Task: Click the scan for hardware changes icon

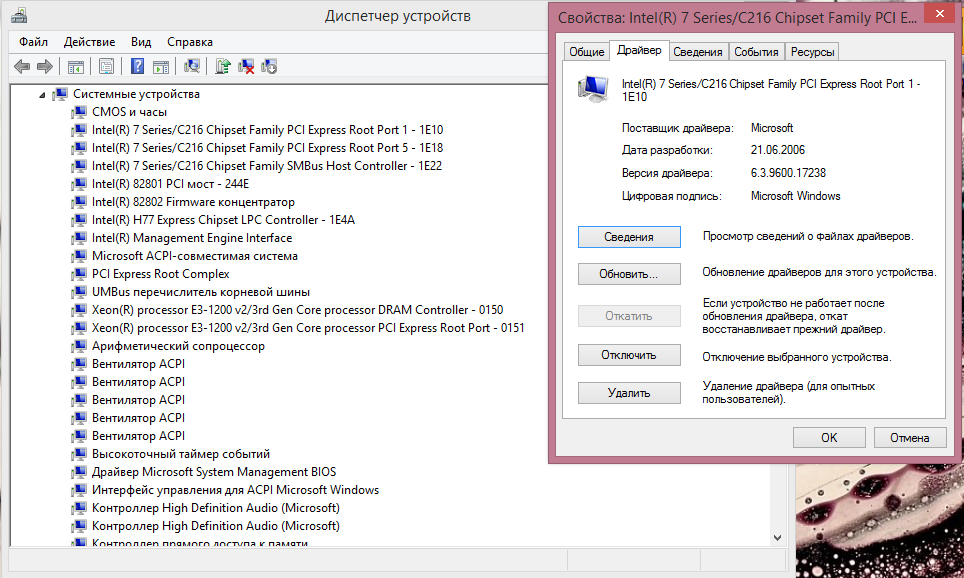Action: (192, 66)
